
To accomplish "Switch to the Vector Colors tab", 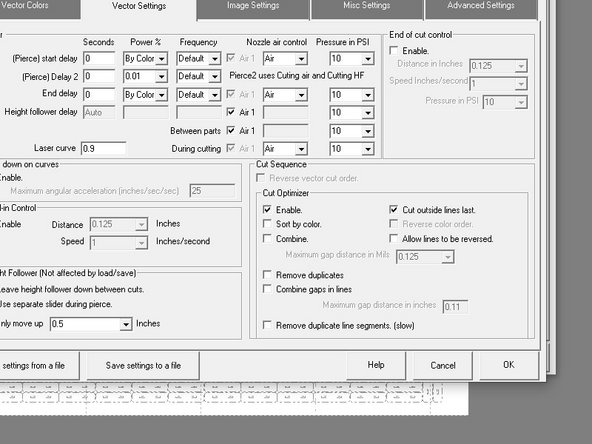I will pos(39,8).
